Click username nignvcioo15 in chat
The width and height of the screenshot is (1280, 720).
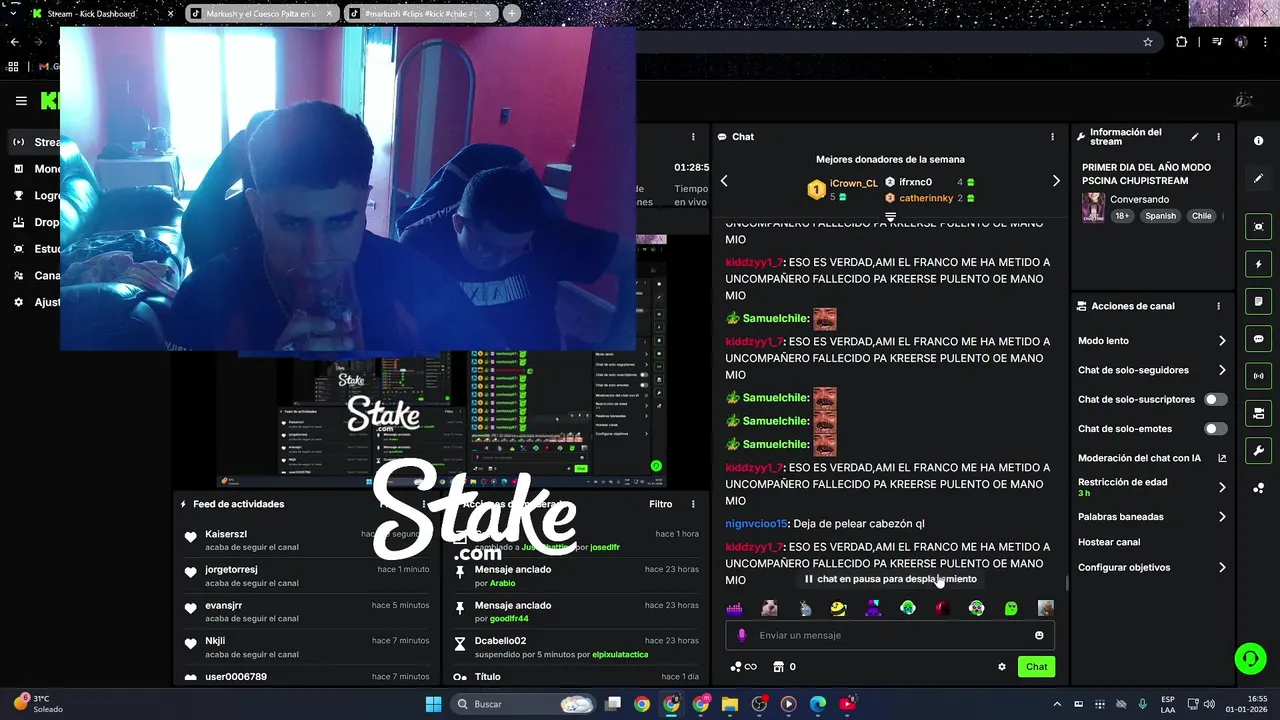pos(757,524)
